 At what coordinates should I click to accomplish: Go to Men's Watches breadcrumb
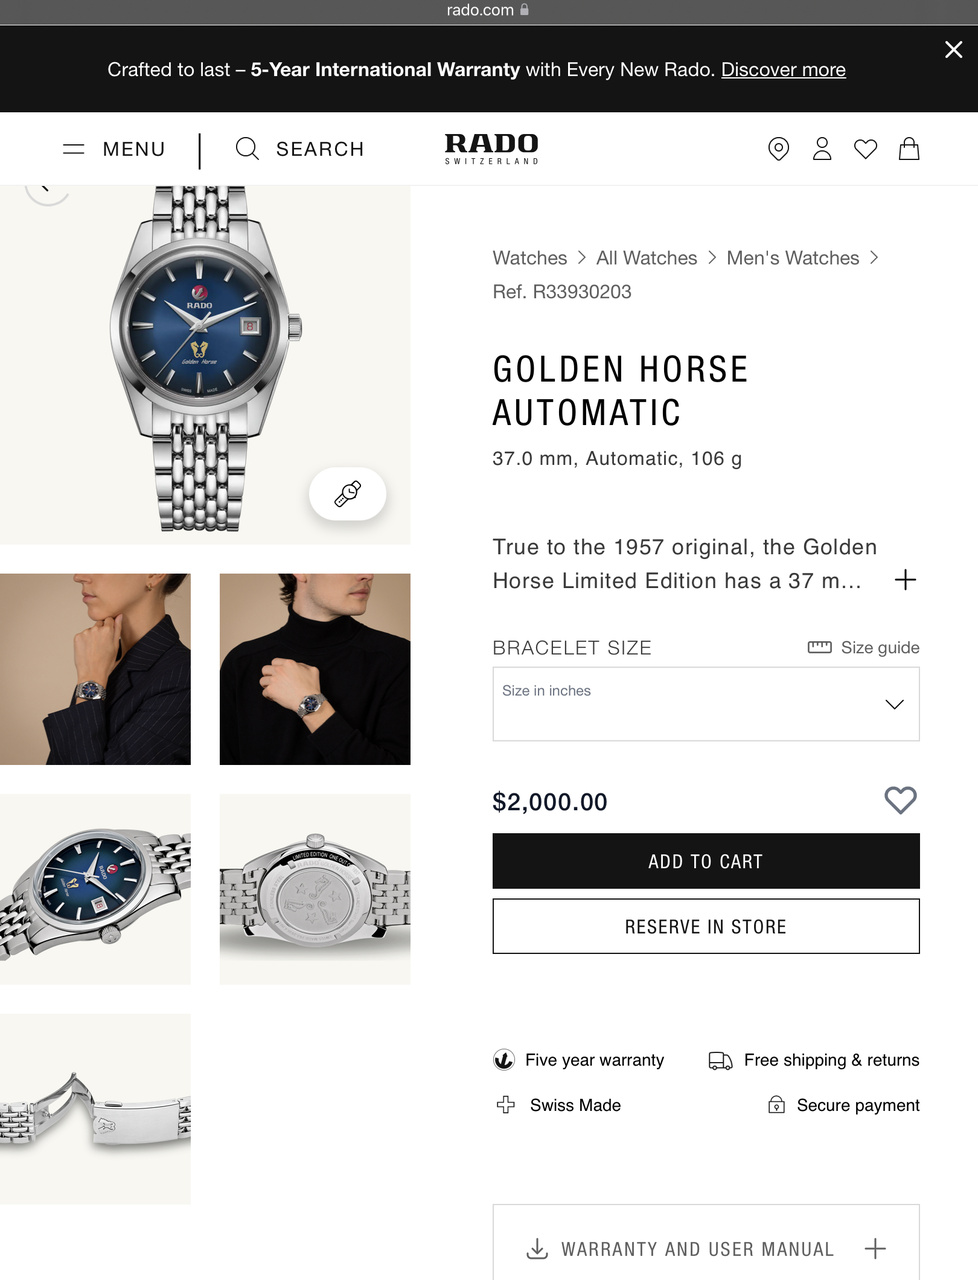(x=793, y=258)
